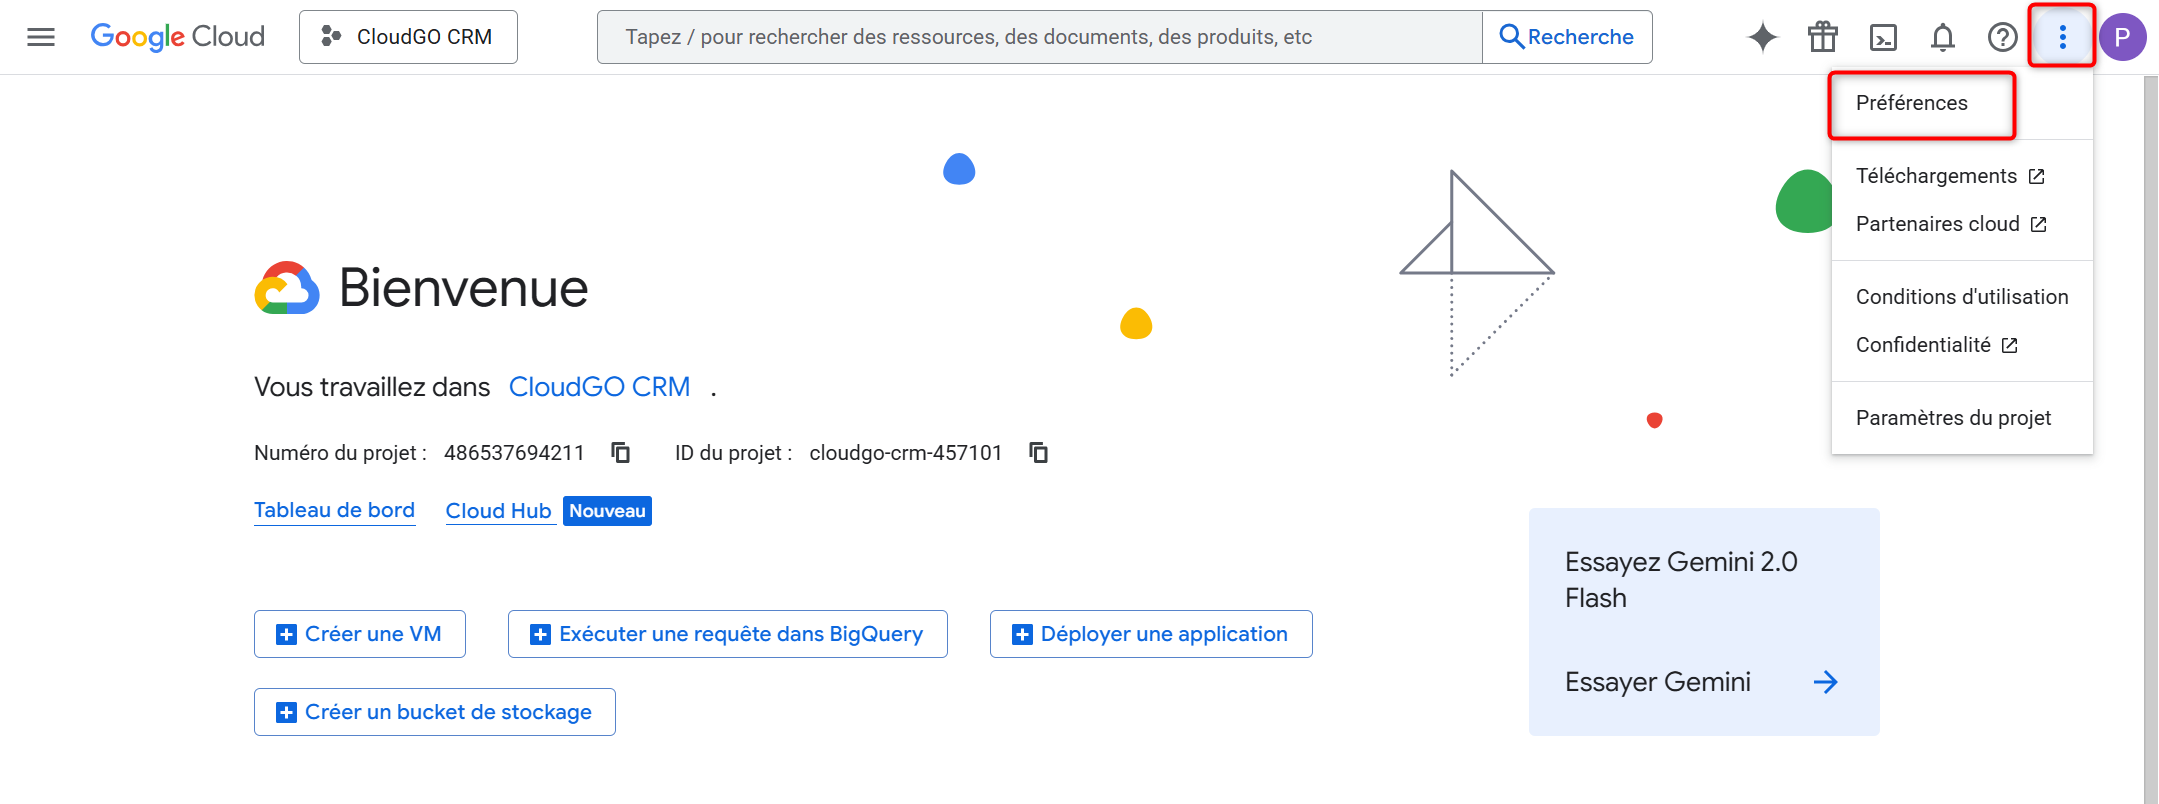Open the hamburger navigation menu
The image size is (2159, 804).
coord(41,37)
